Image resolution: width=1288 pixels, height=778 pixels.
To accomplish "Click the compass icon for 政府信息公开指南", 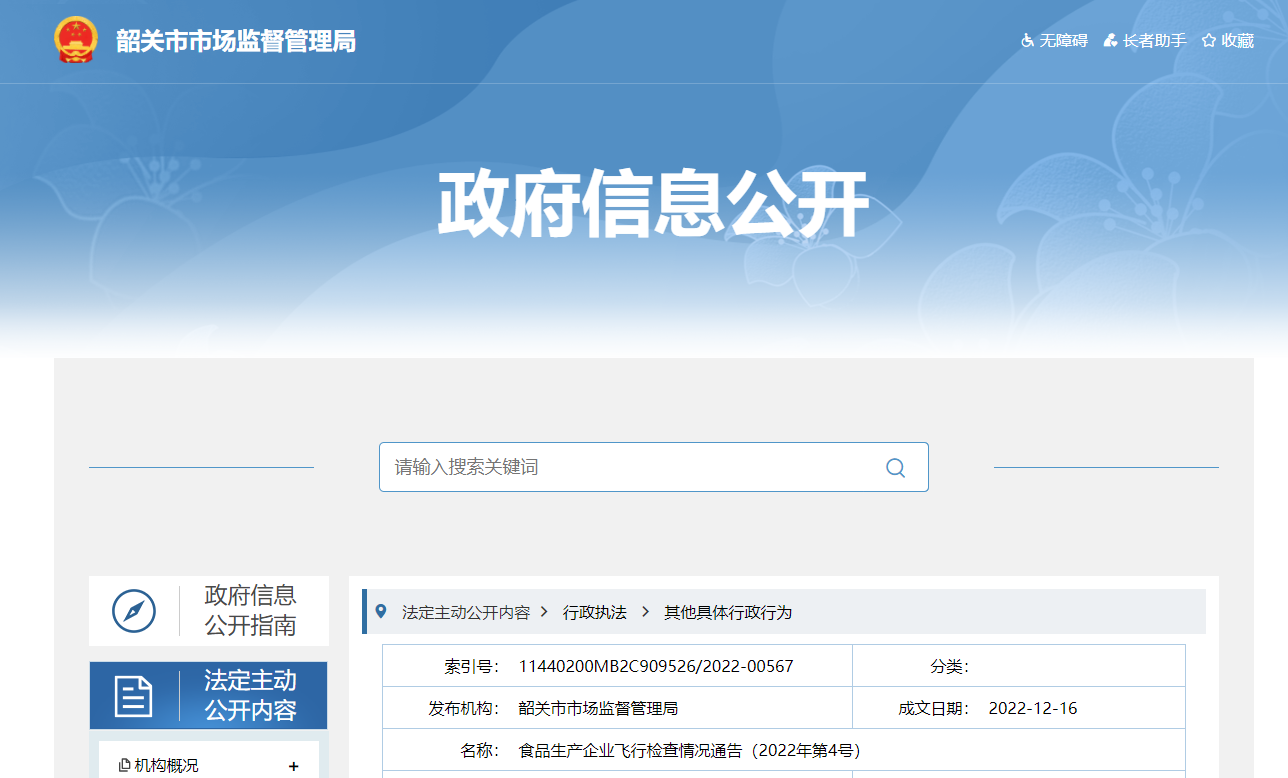I will click(134, 611).
